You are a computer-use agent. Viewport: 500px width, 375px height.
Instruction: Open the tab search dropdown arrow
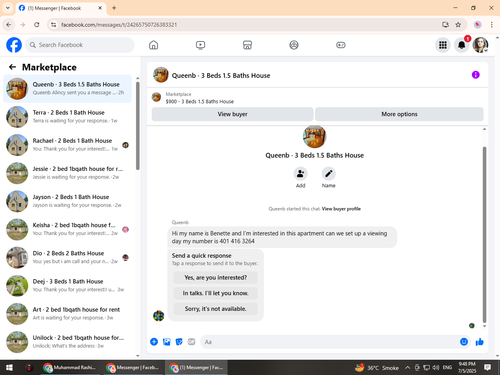pos(8,8)
